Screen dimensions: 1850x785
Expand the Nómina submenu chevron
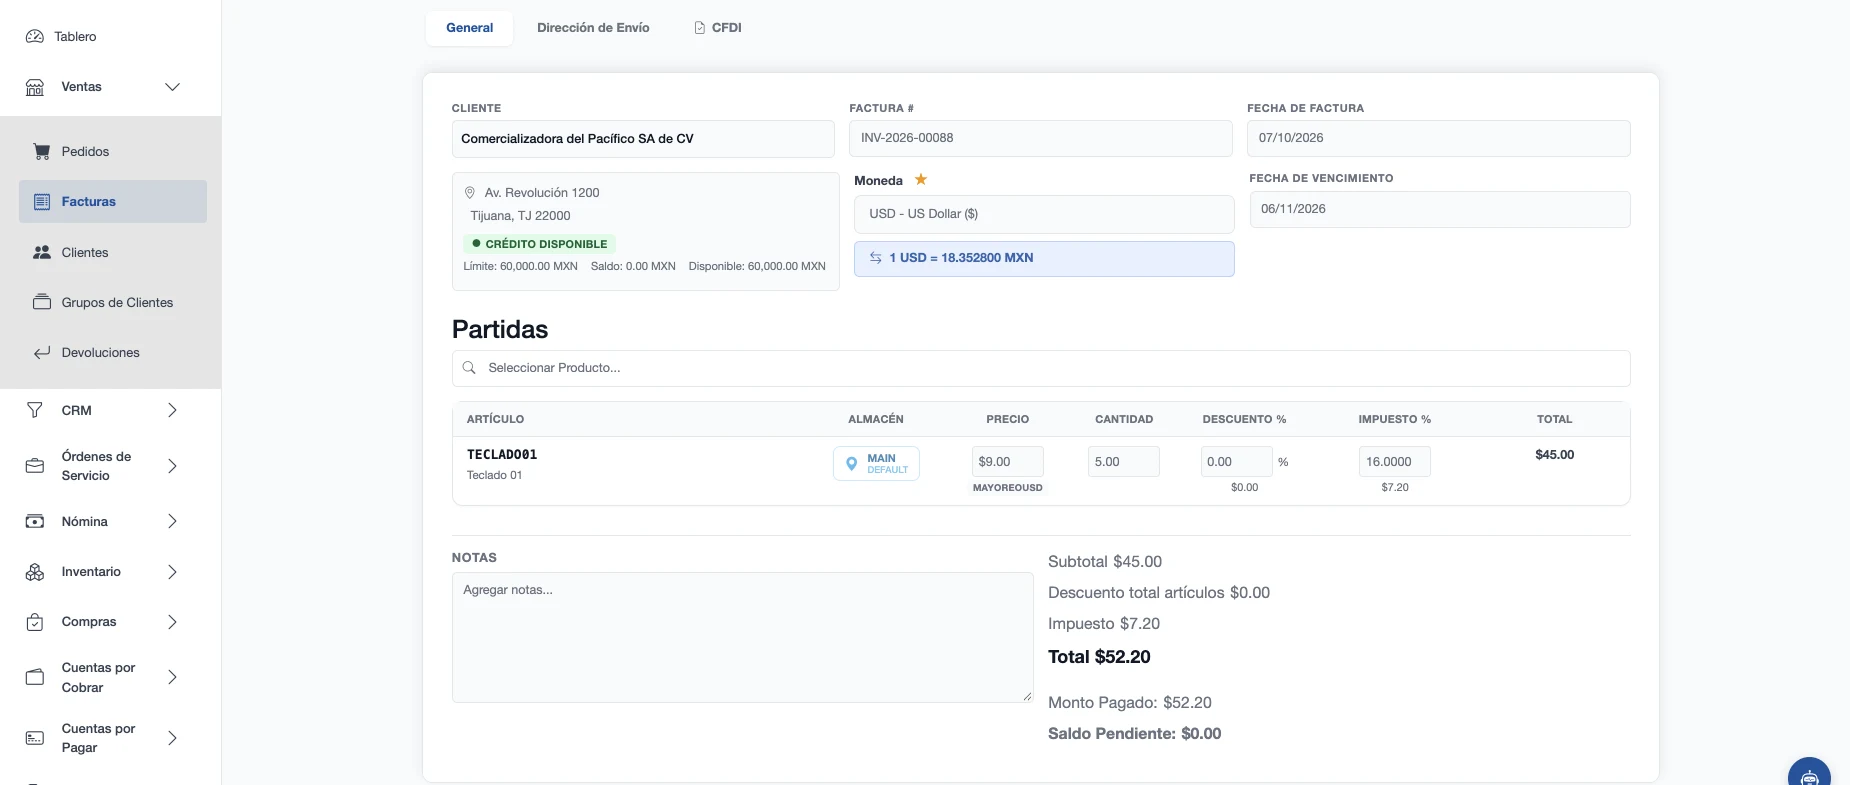click(172, 521)
